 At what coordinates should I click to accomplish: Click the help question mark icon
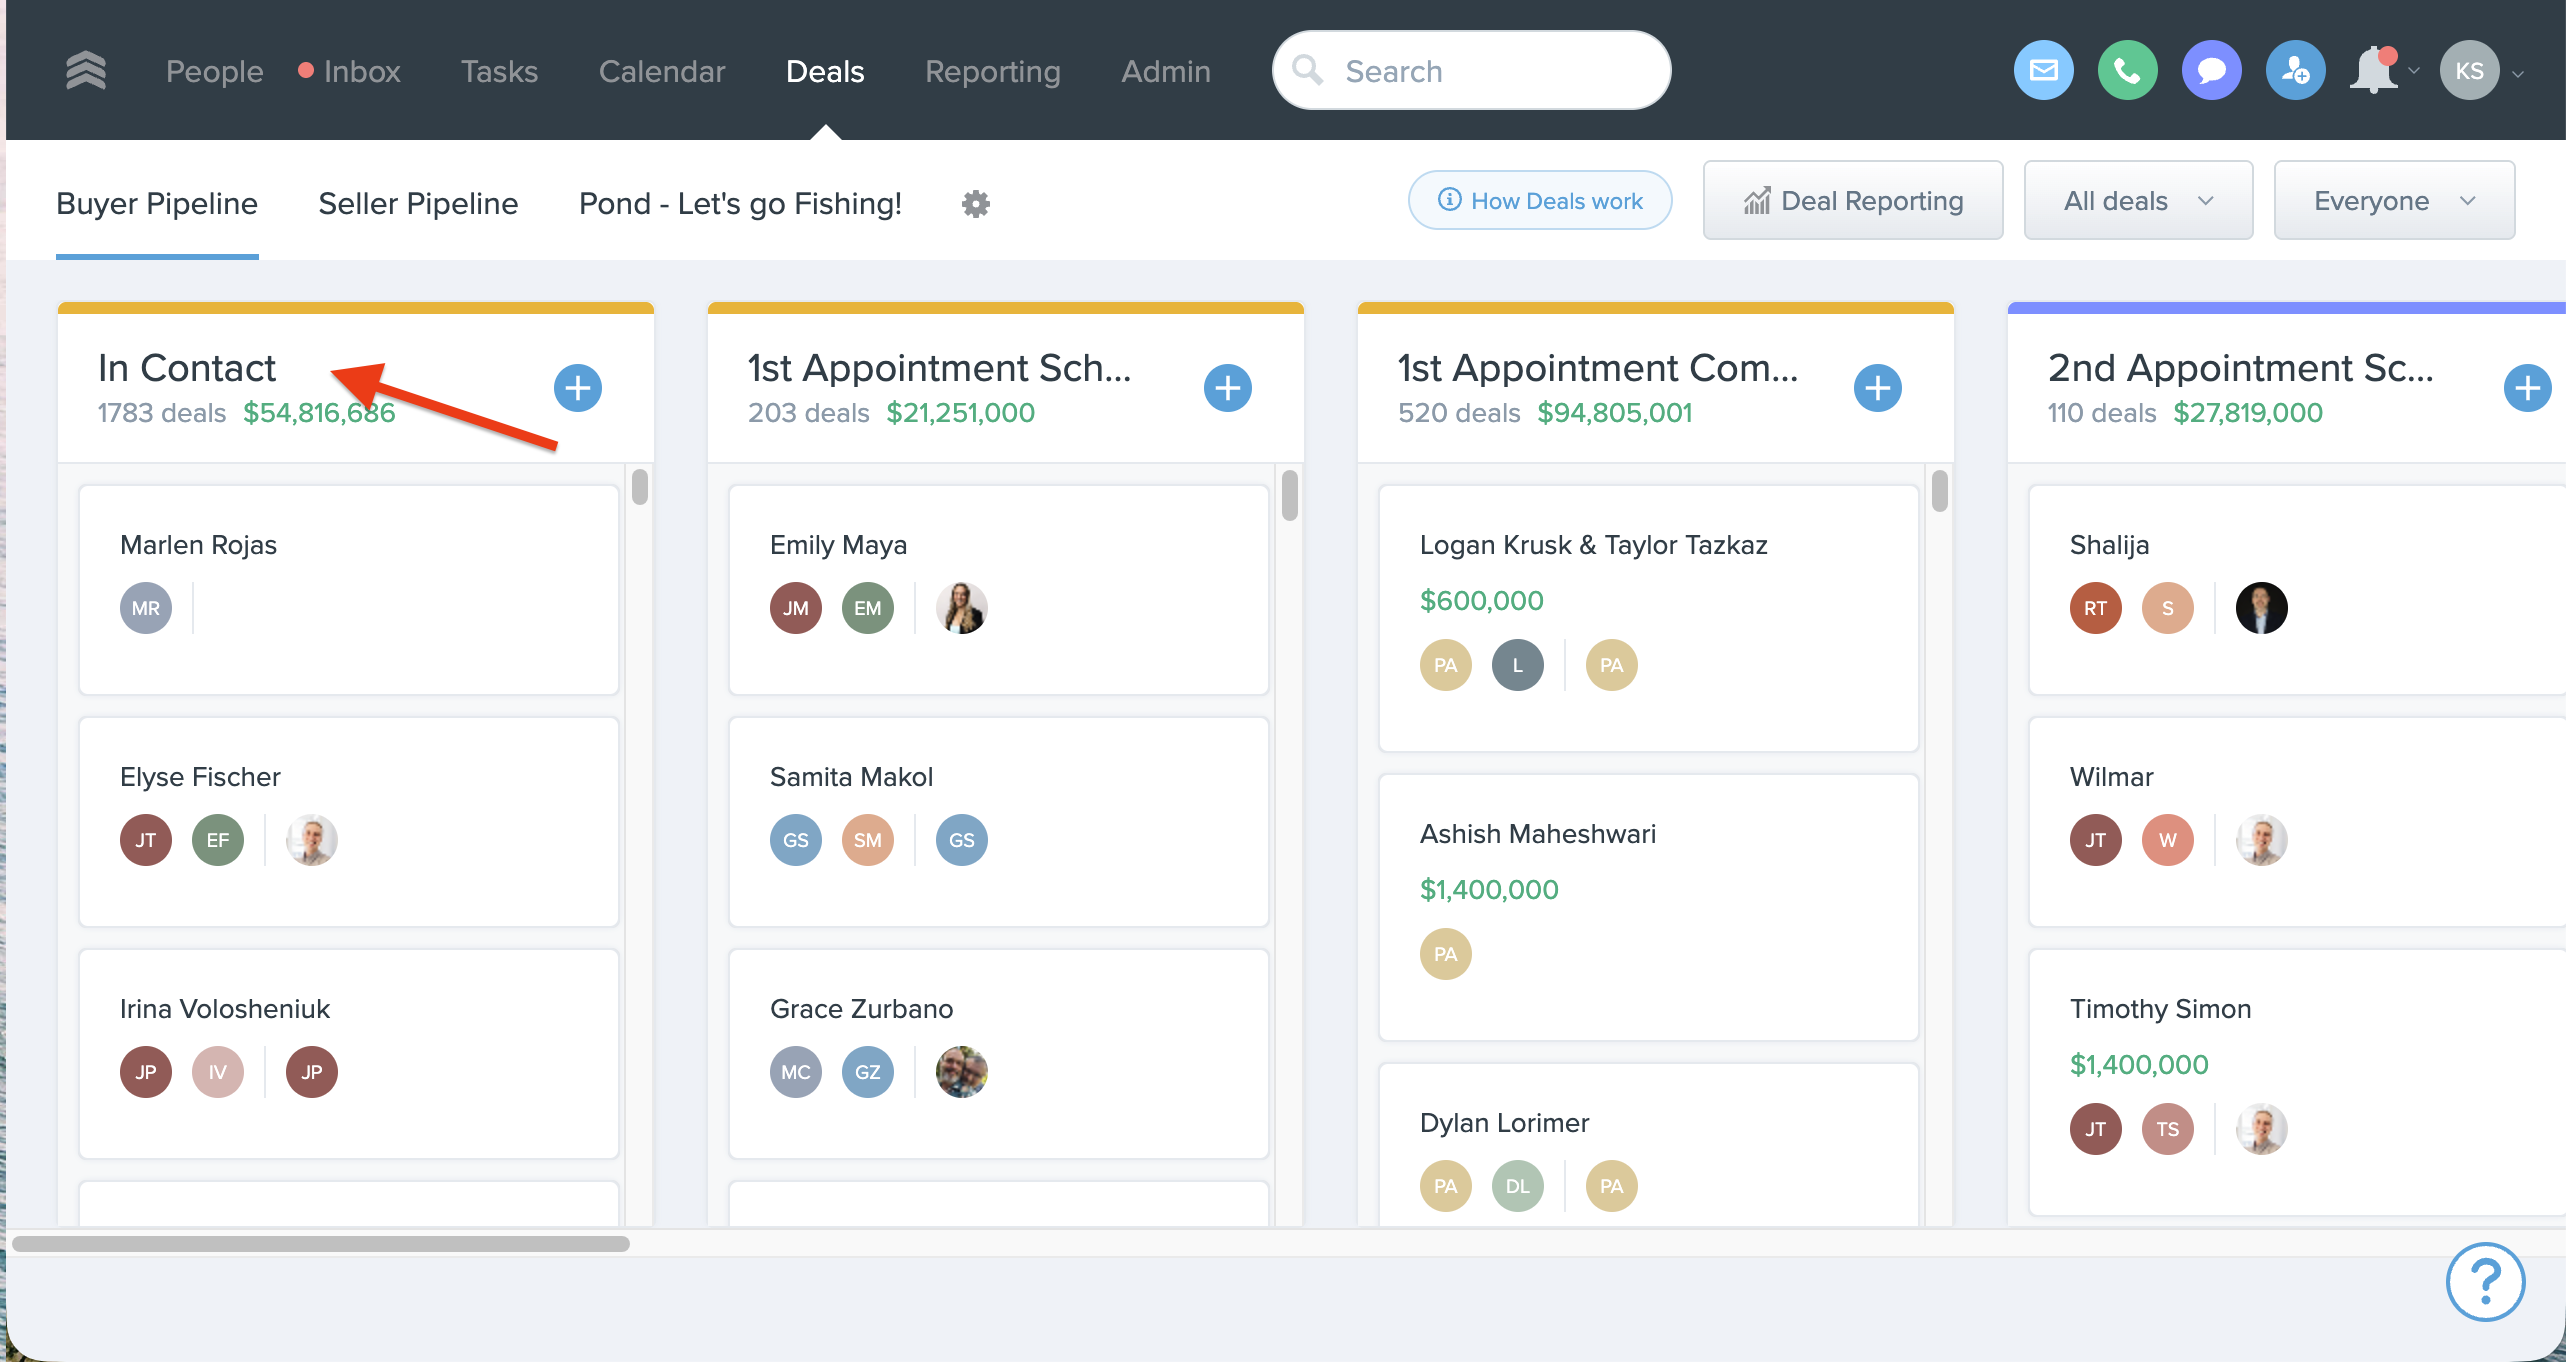[x=2485, y=1281]
